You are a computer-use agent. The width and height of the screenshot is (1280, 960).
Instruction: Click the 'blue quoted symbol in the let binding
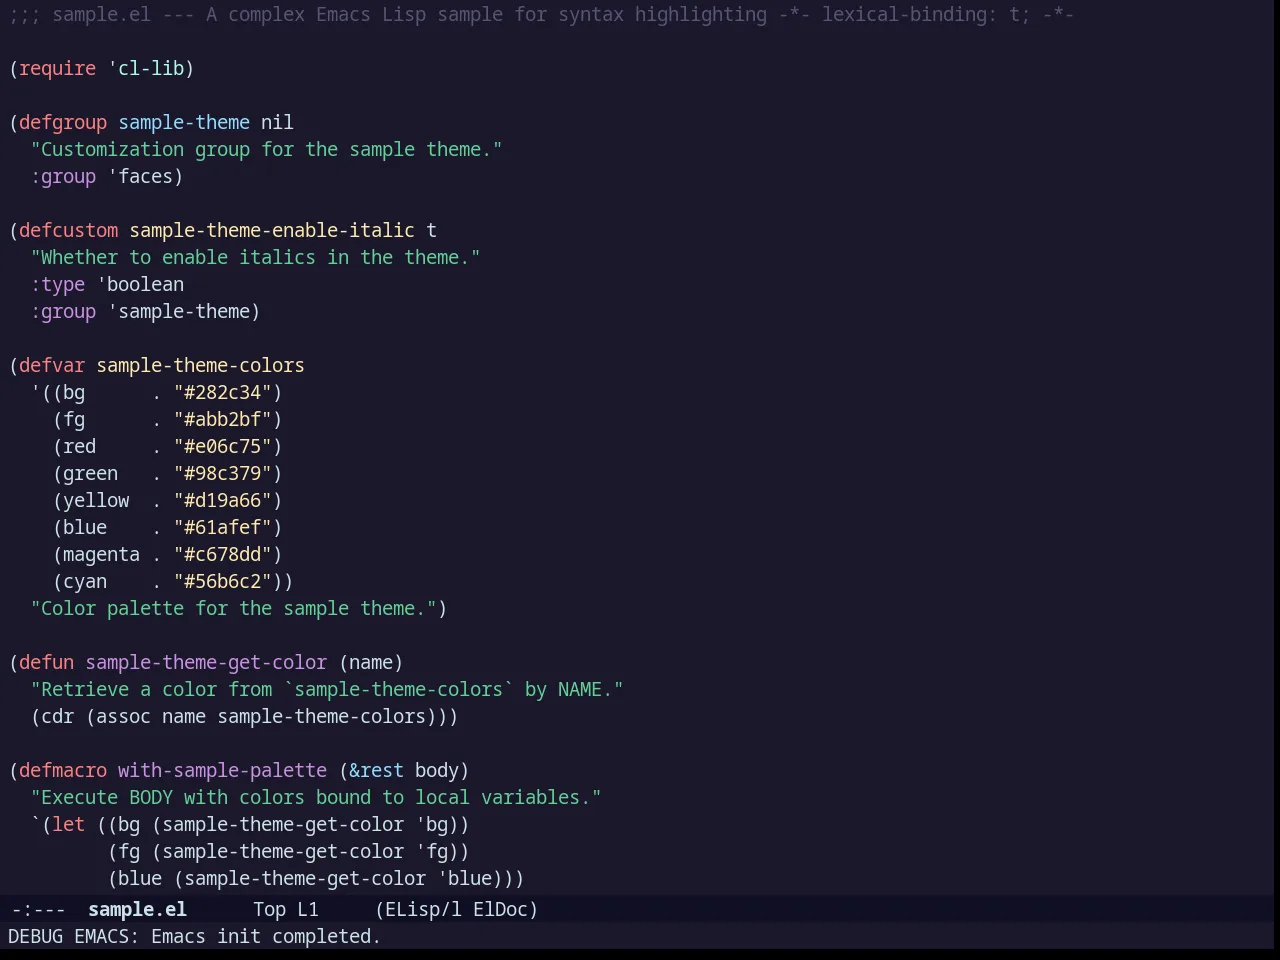(x=465, y=878)
